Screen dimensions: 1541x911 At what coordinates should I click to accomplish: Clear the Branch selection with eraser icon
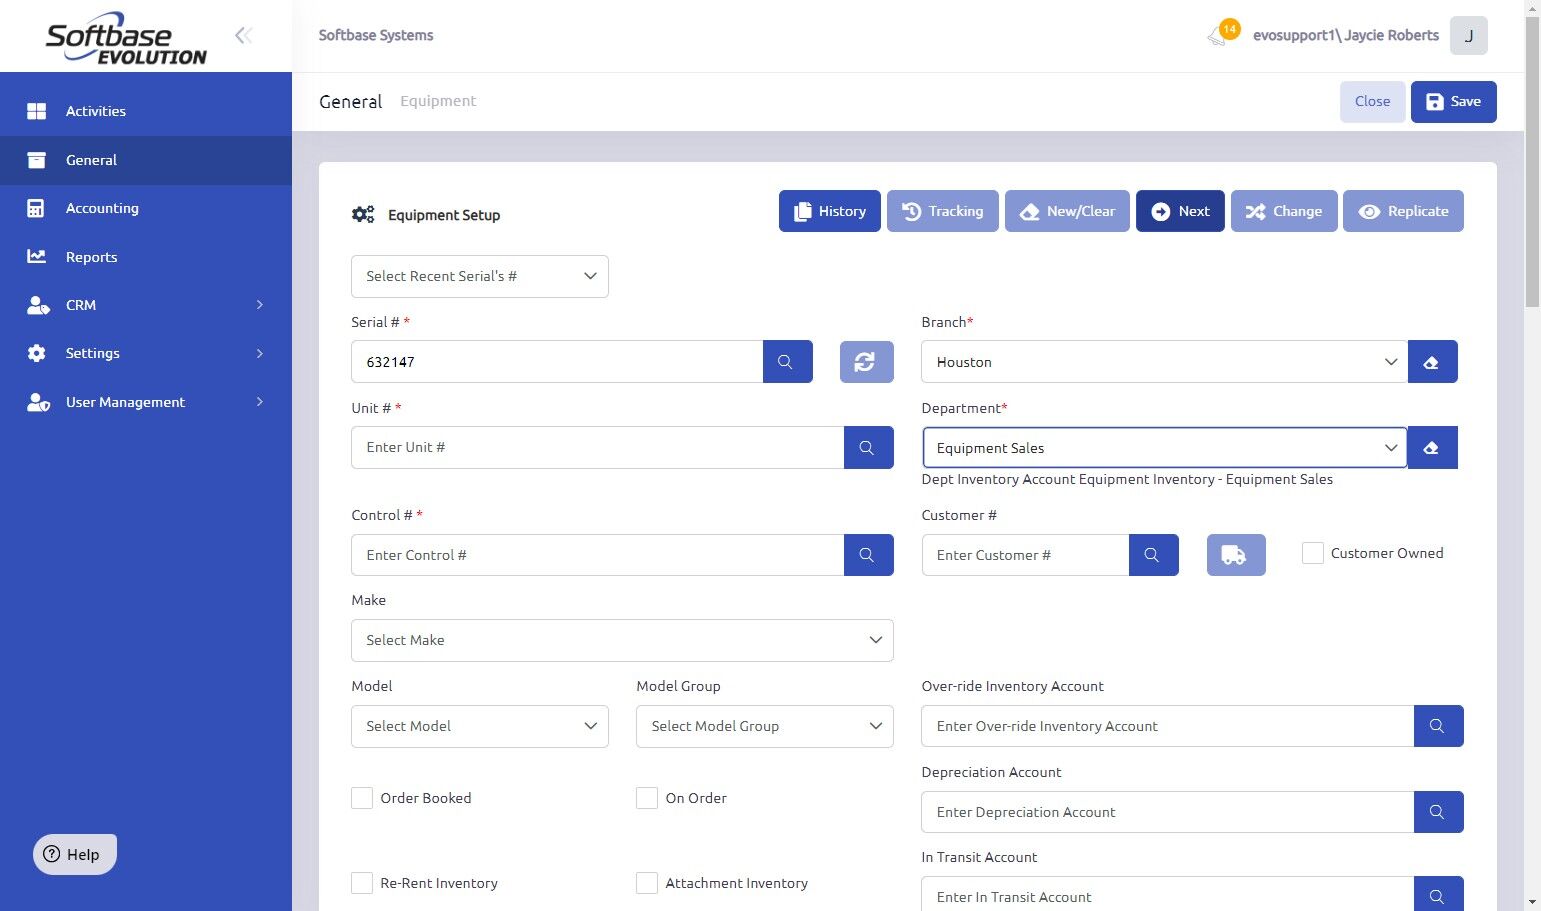coord(1432,362)
